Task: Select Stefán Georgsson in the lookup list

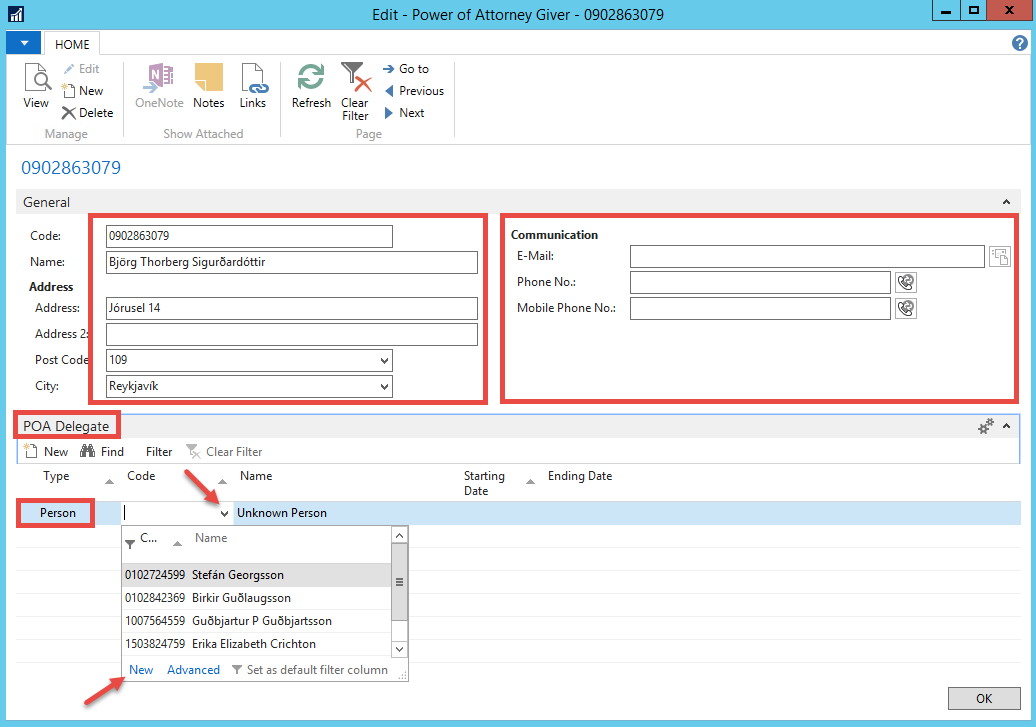Action: (x=237, y=575)
